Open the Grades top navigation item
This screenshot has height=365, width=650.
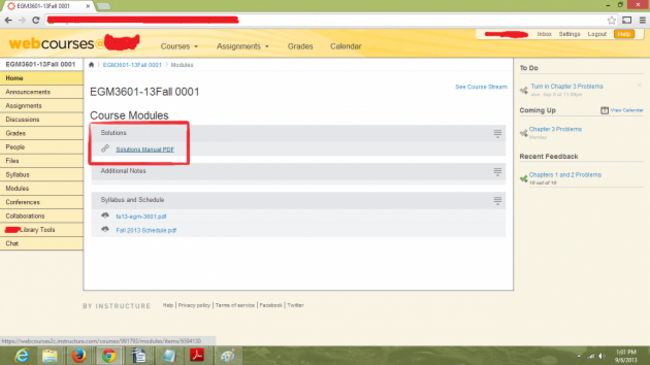300,46
